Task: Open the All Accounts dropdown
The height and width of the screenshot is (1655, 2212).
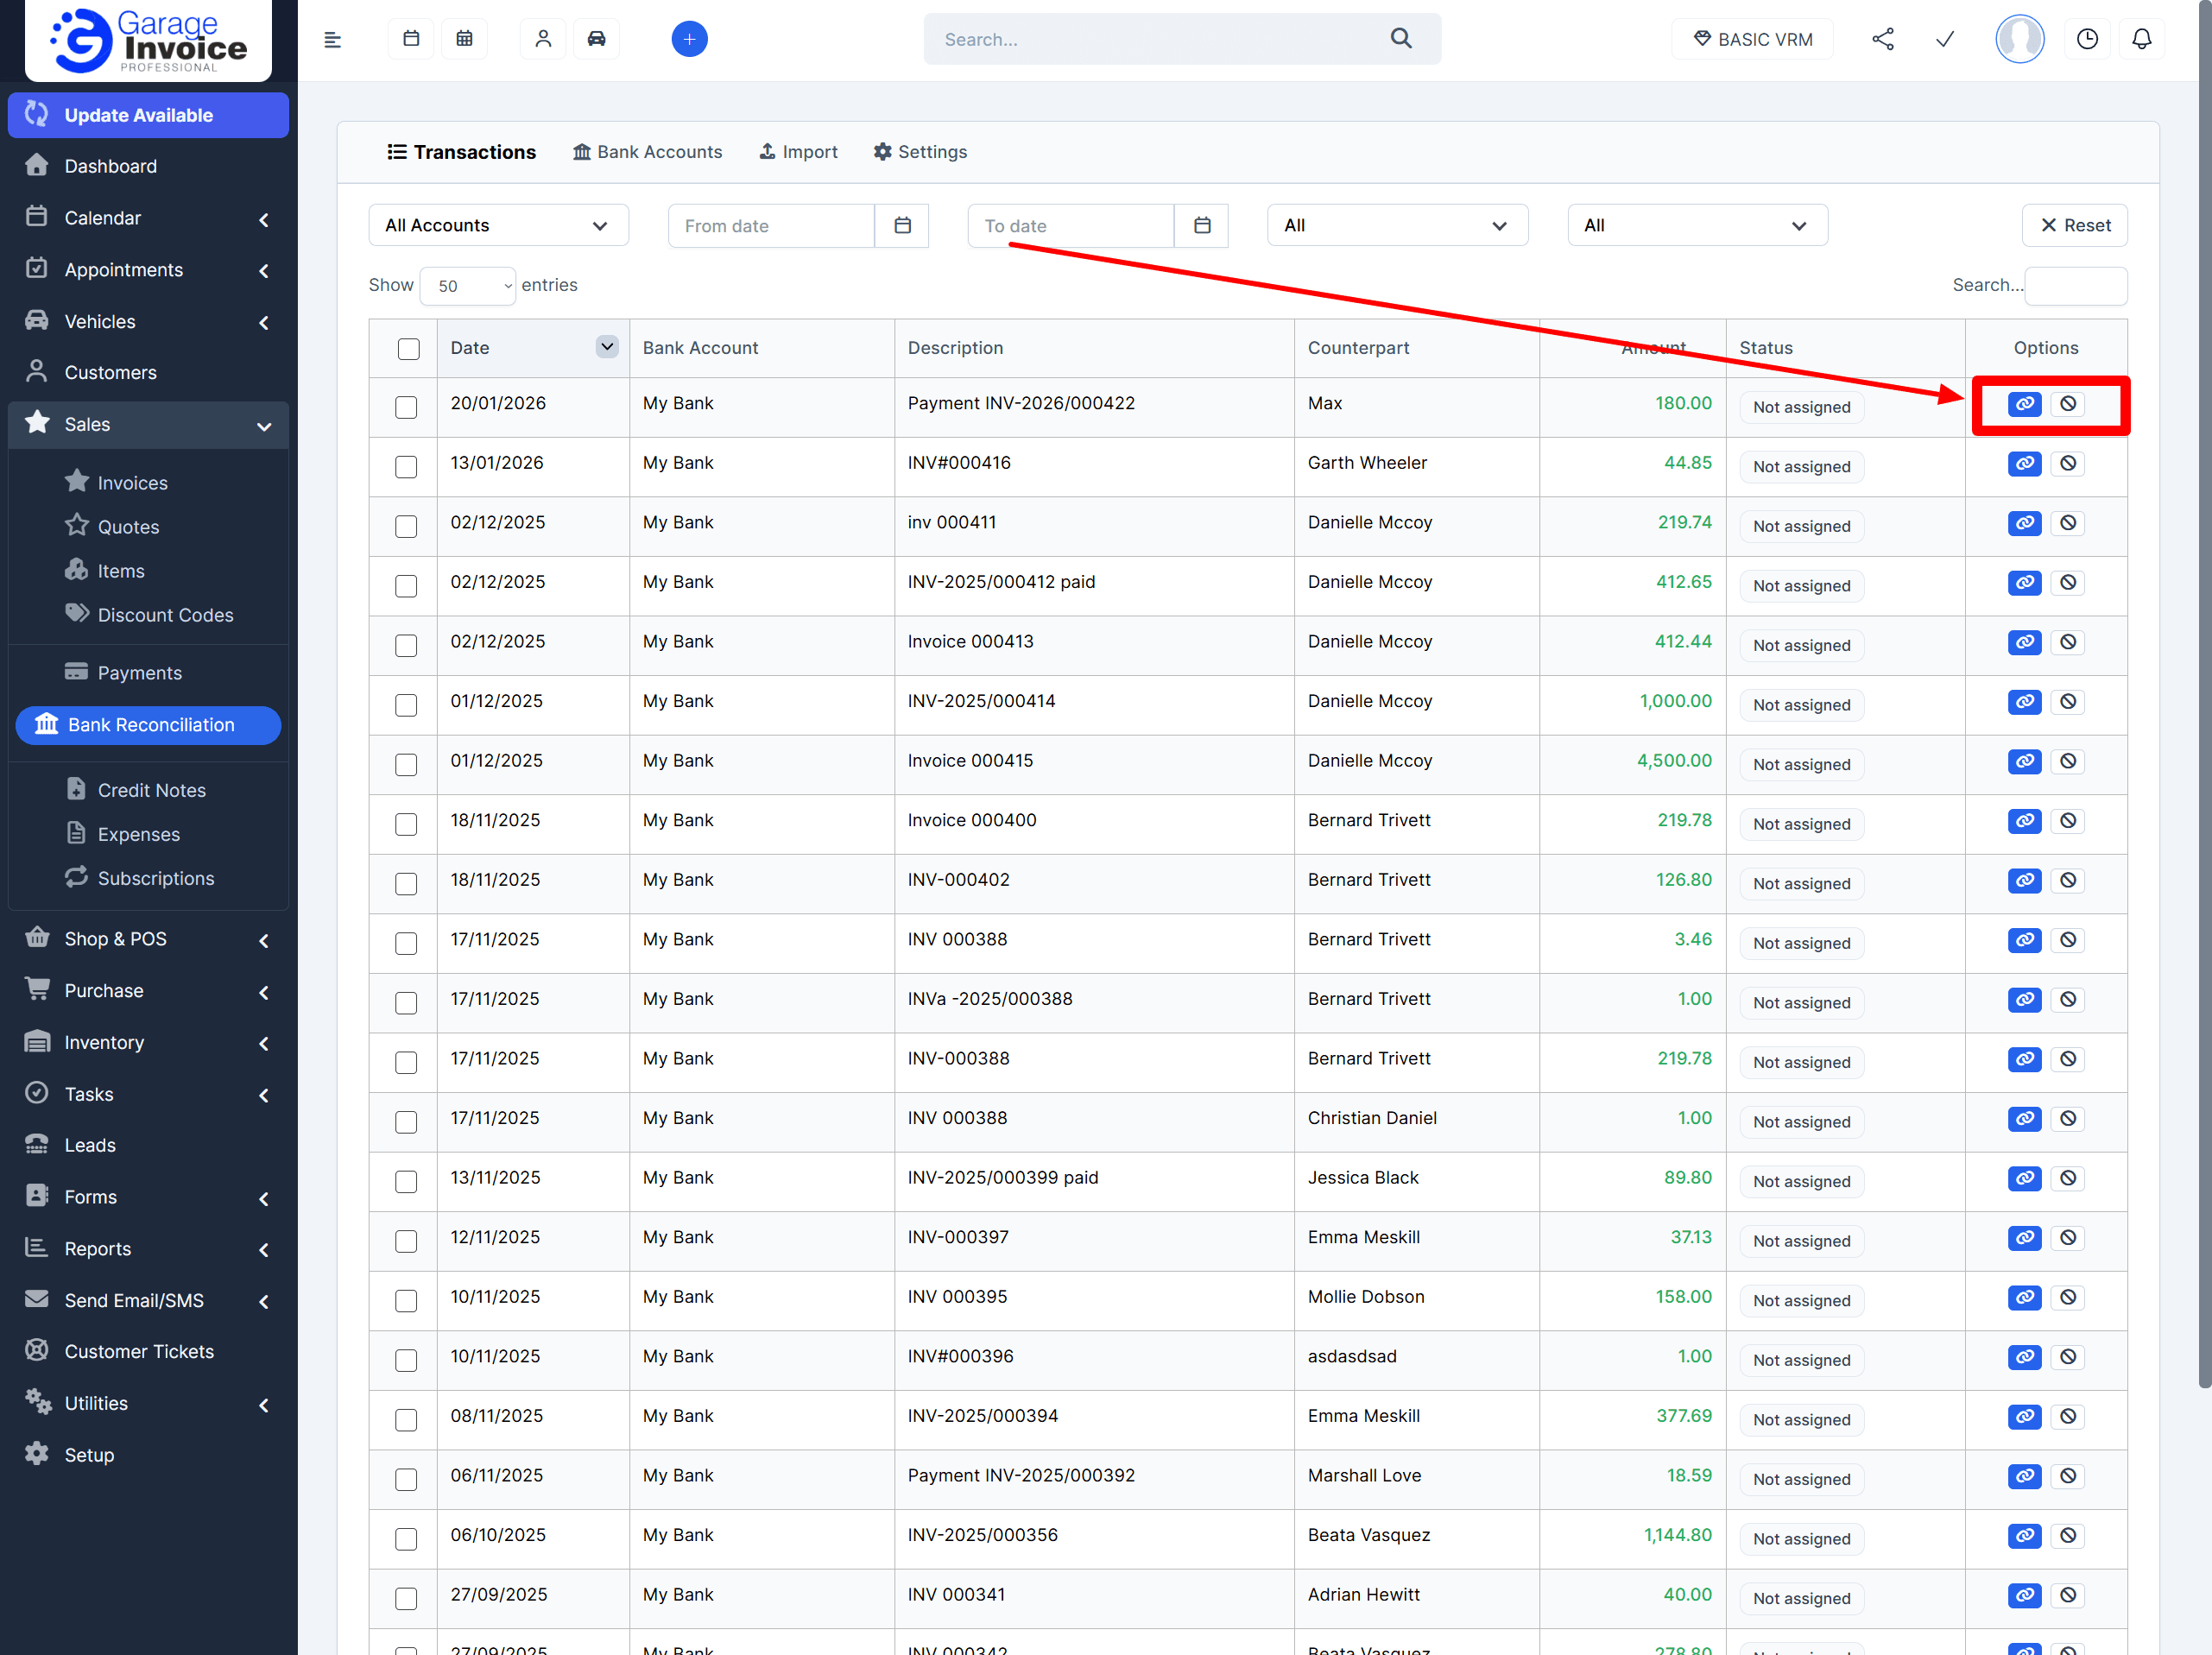Action: click(x=498, y=226)
